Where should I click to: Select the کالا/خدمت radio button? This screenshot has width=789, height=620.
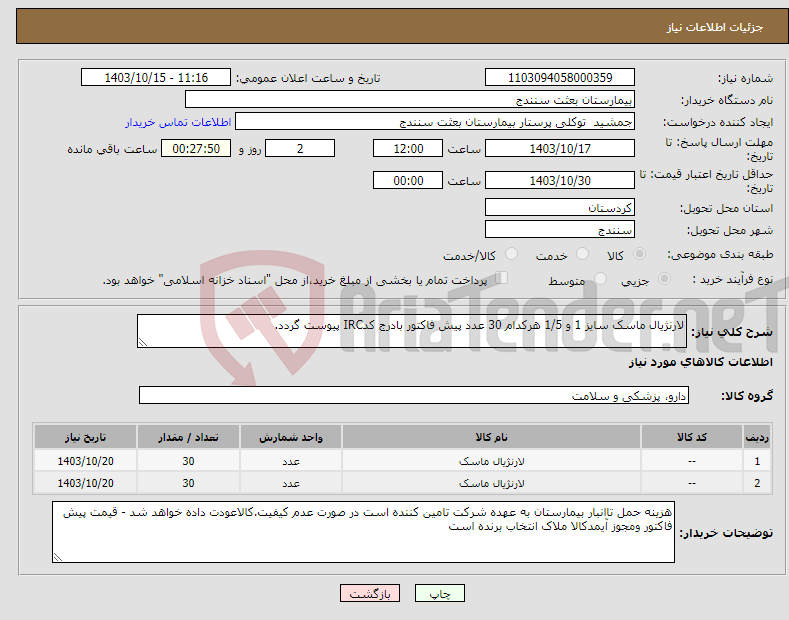(511, 254)
